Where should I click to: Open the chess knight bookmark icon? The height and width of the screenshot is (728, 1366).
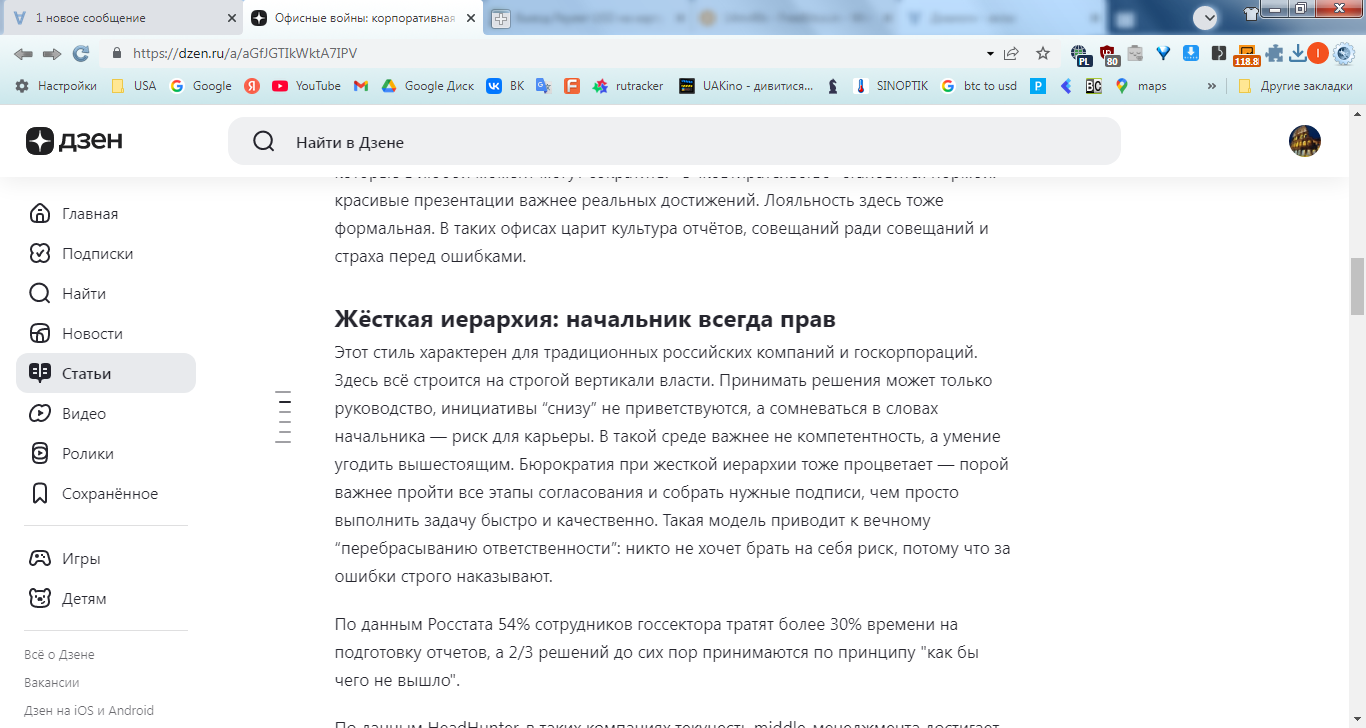pos(833,86)
